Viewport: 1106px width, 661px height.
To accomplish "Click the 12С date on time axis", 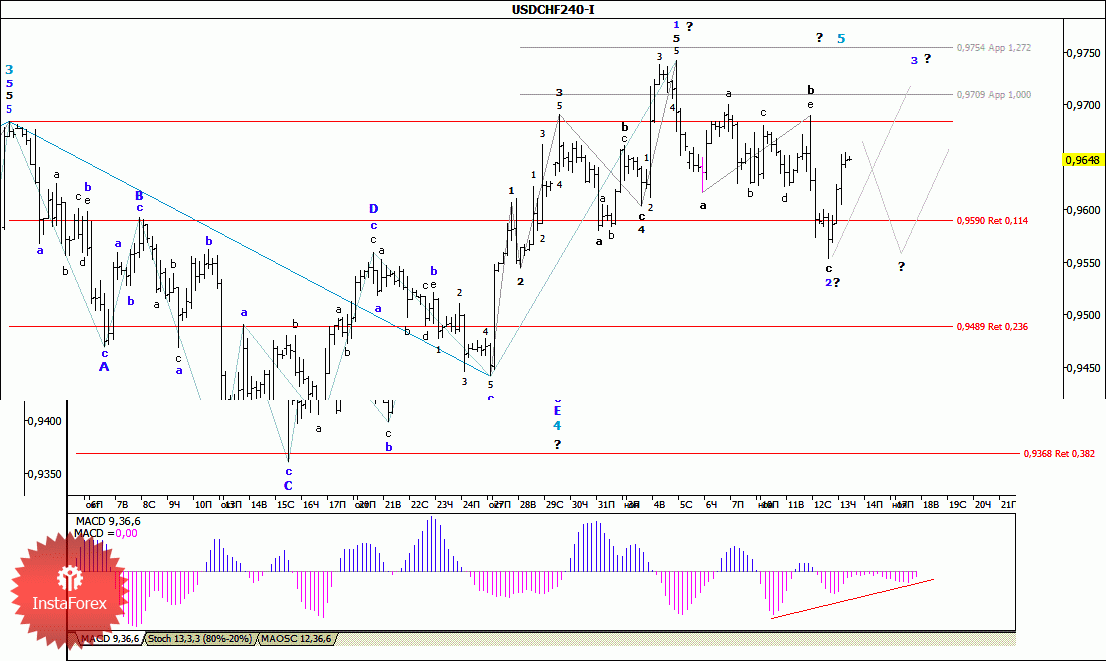I will (x=822, y=504).
